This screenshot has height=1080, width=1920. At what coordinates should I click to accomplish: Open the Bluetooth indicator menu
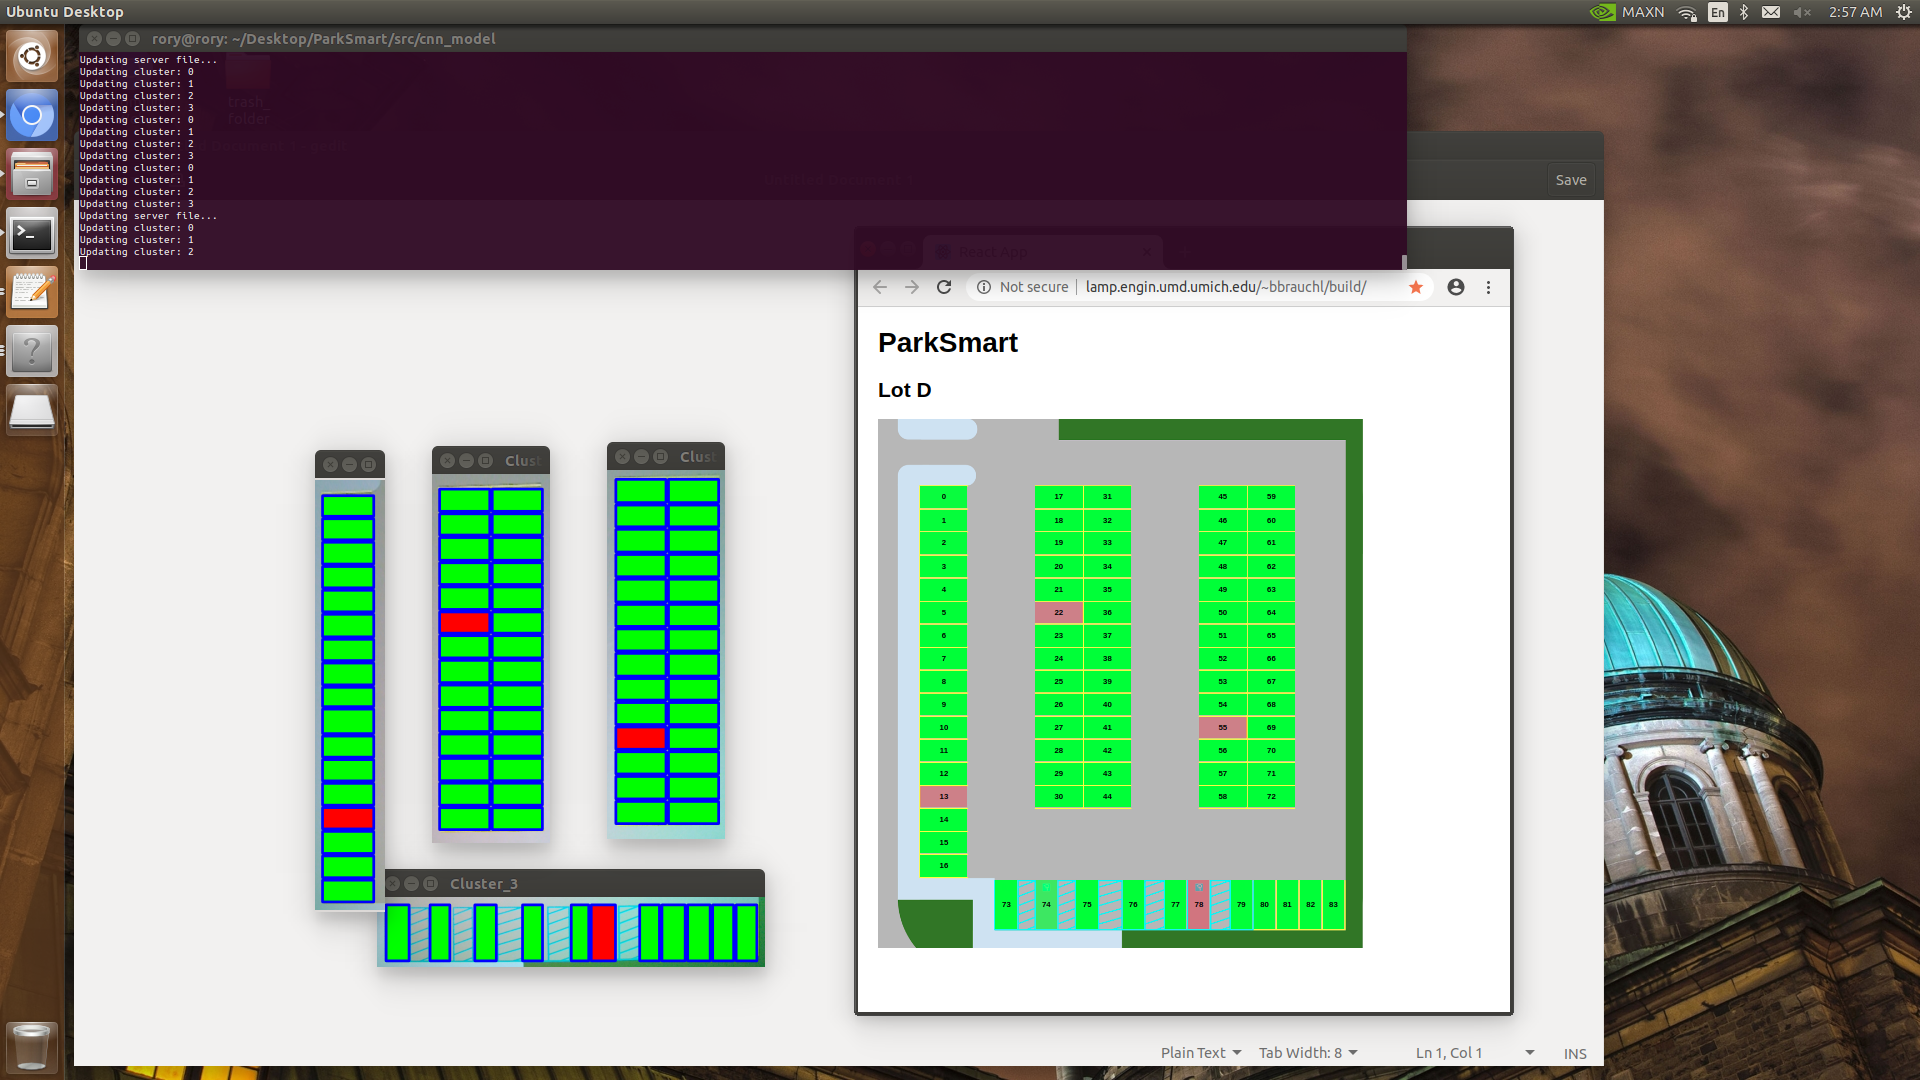tap(1744, 12)
